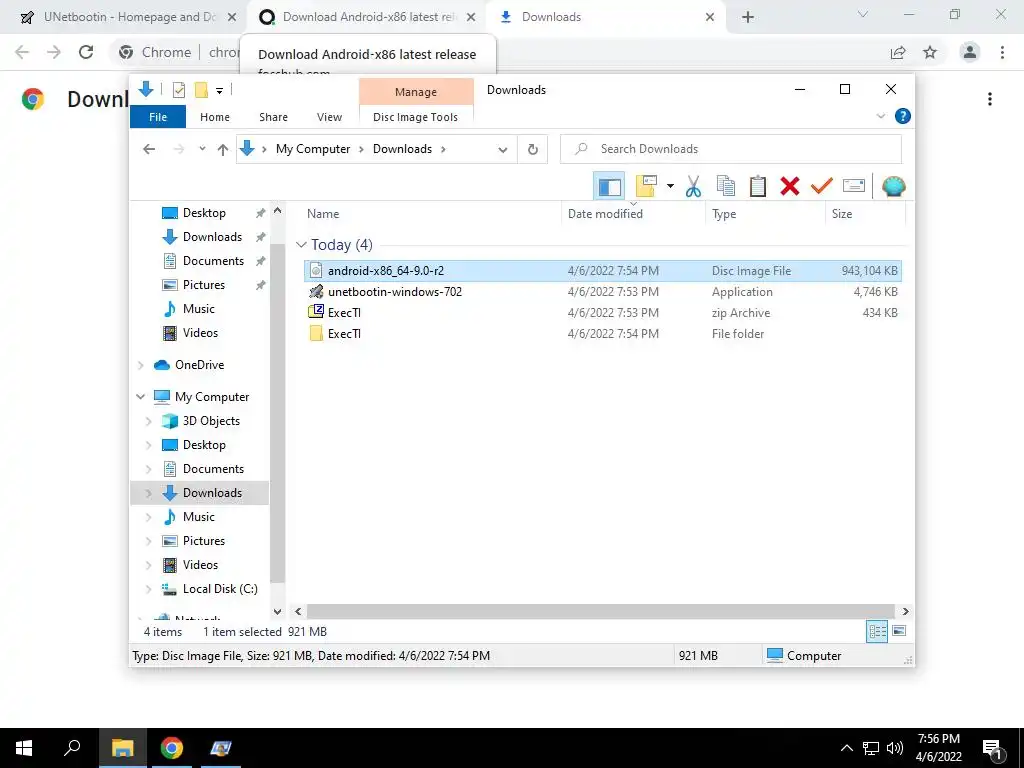Collapse the Explorer ribbon chevron

pos(880,116)
